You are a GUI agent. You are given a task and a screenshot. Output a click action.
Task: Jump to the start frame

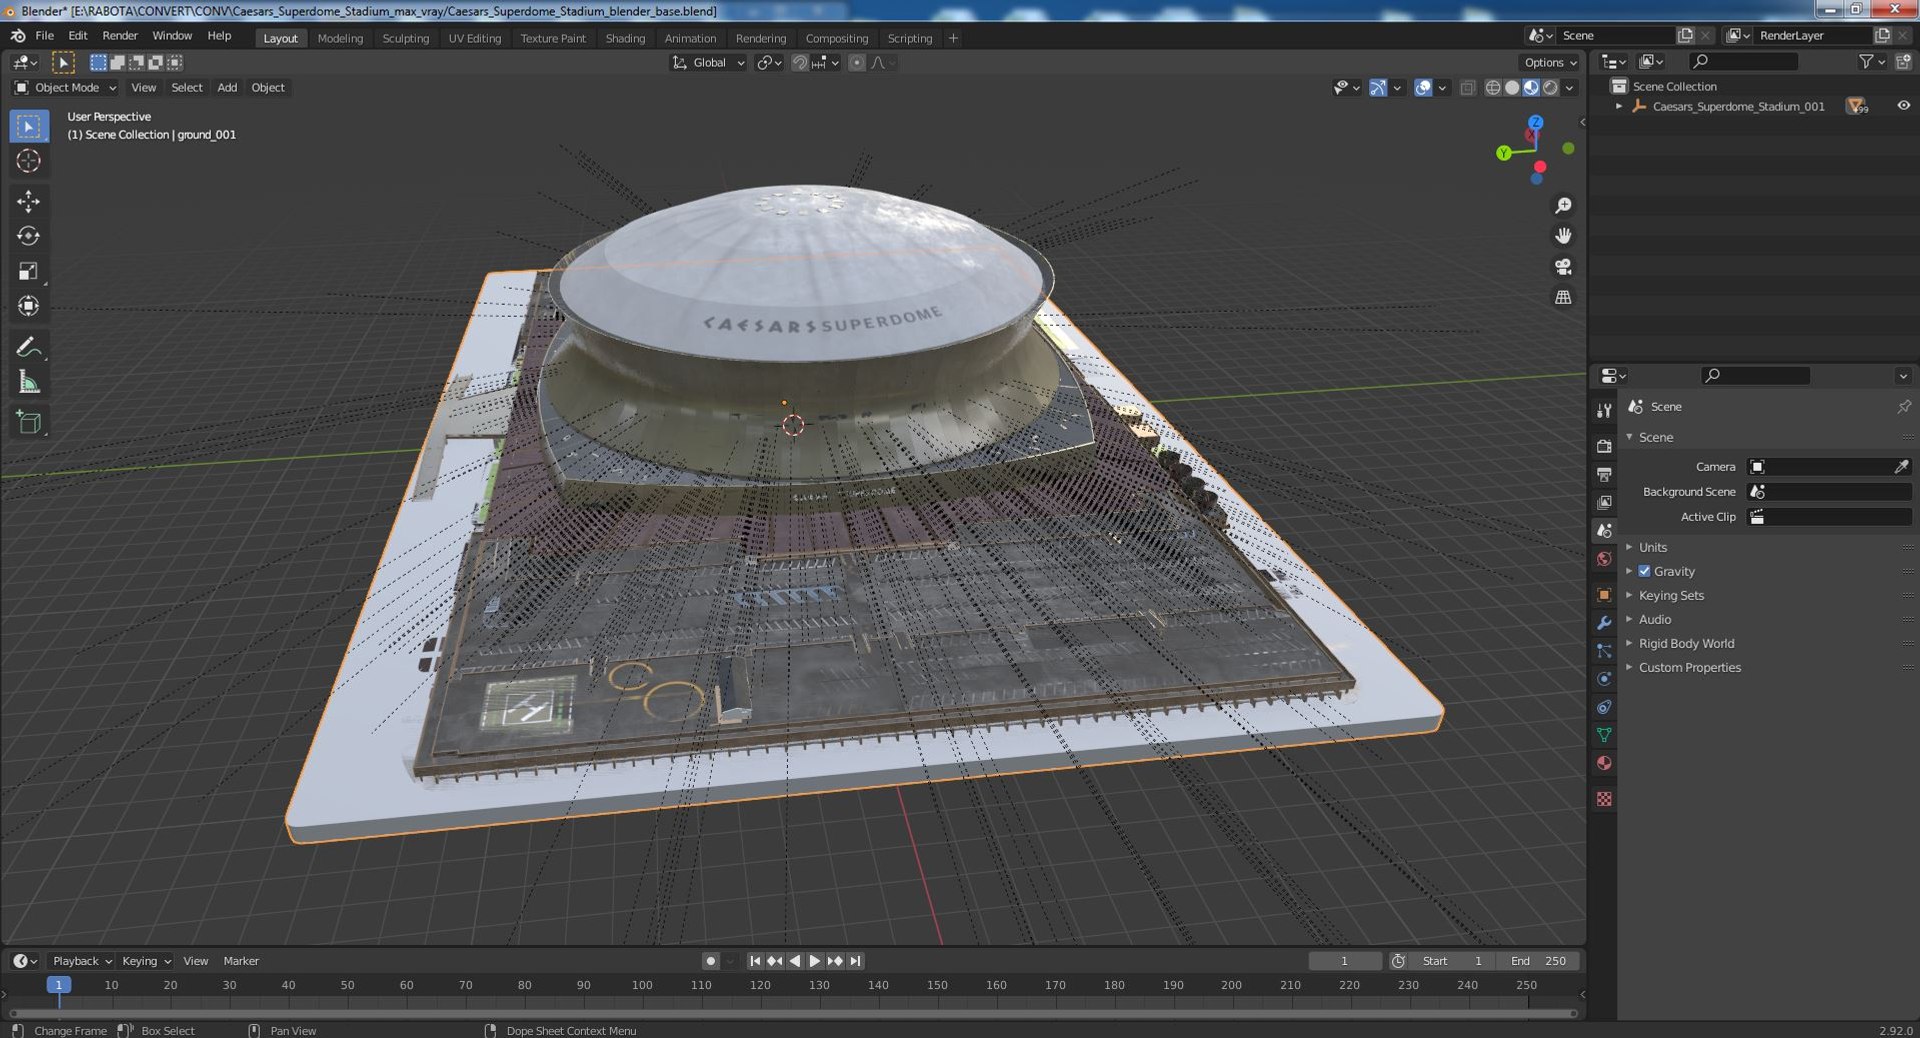(x=755, y=961)
